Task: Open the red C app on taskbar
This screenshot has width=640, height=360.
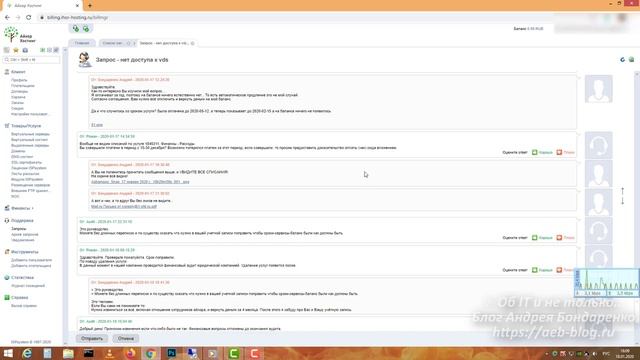Action: click(254, 353)
